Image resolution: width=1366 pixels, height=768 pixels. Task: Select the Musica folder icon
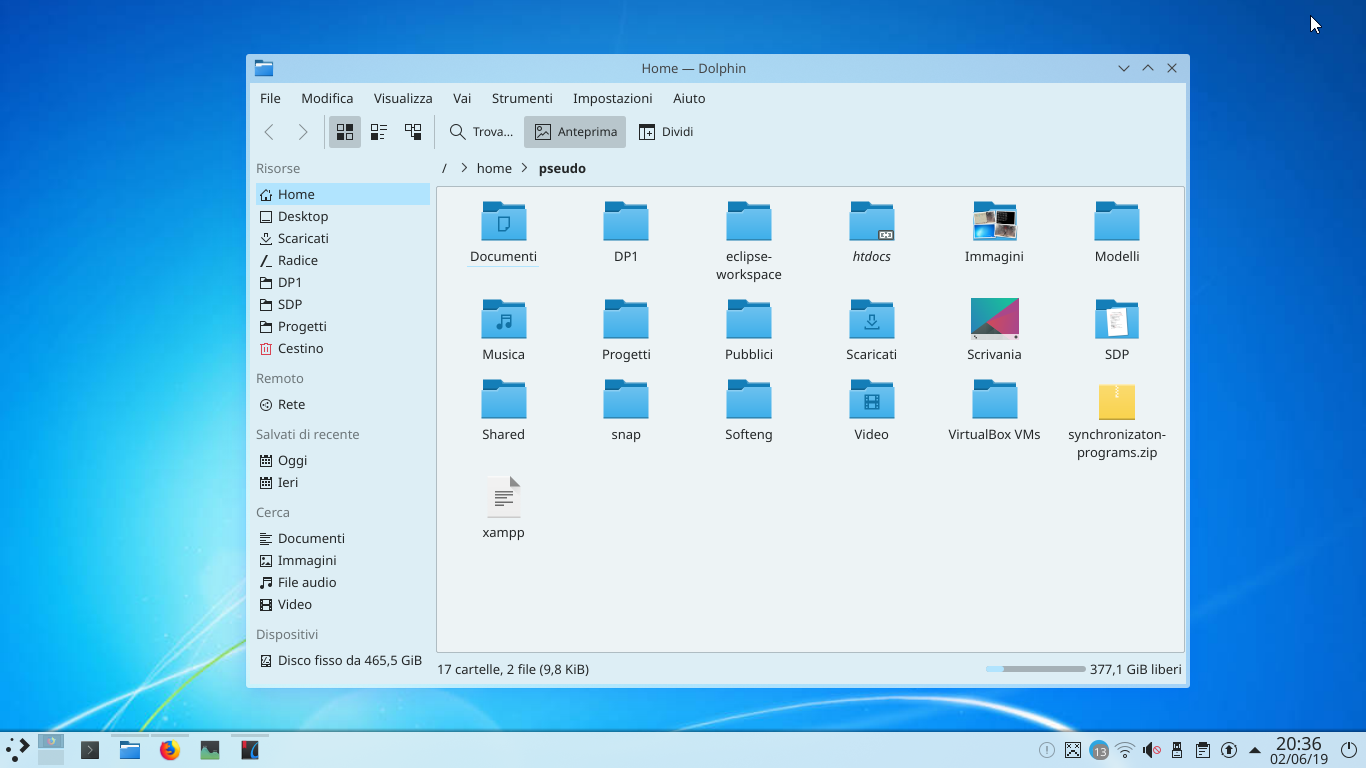click(x=503, y=319)
